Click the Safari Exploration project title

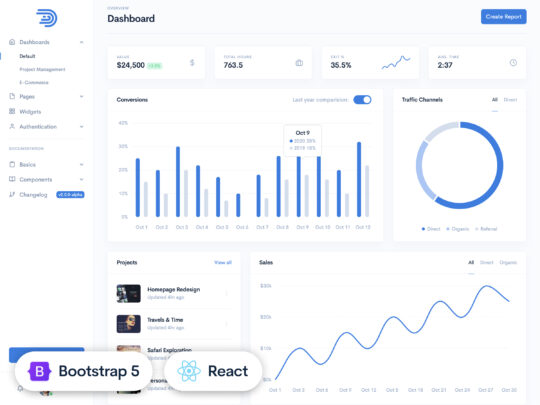coord(169,350)
